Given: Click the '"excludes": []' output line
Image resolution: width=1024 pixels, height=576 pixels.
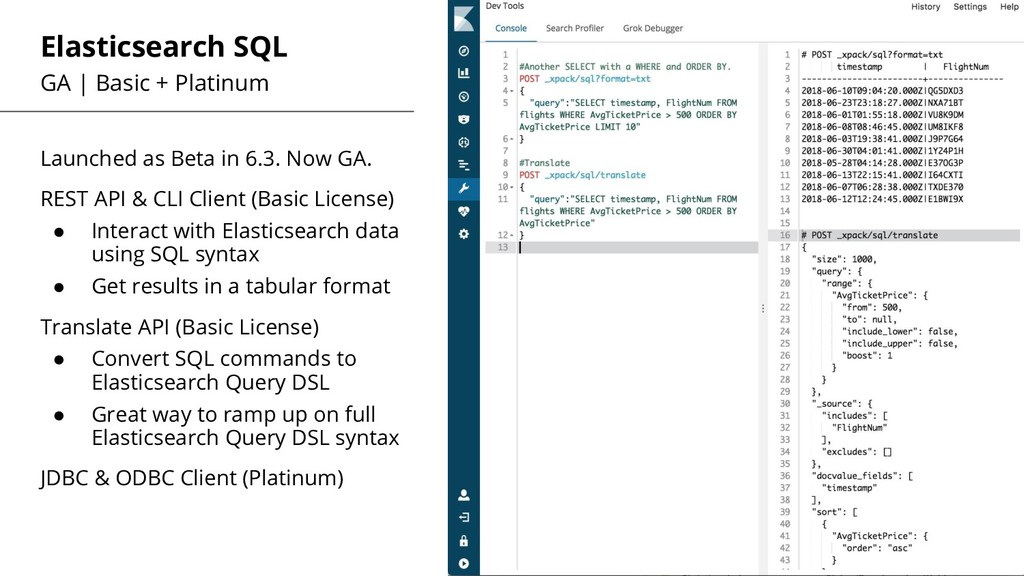Looking at the screenshot, I should tap(856, 452).
